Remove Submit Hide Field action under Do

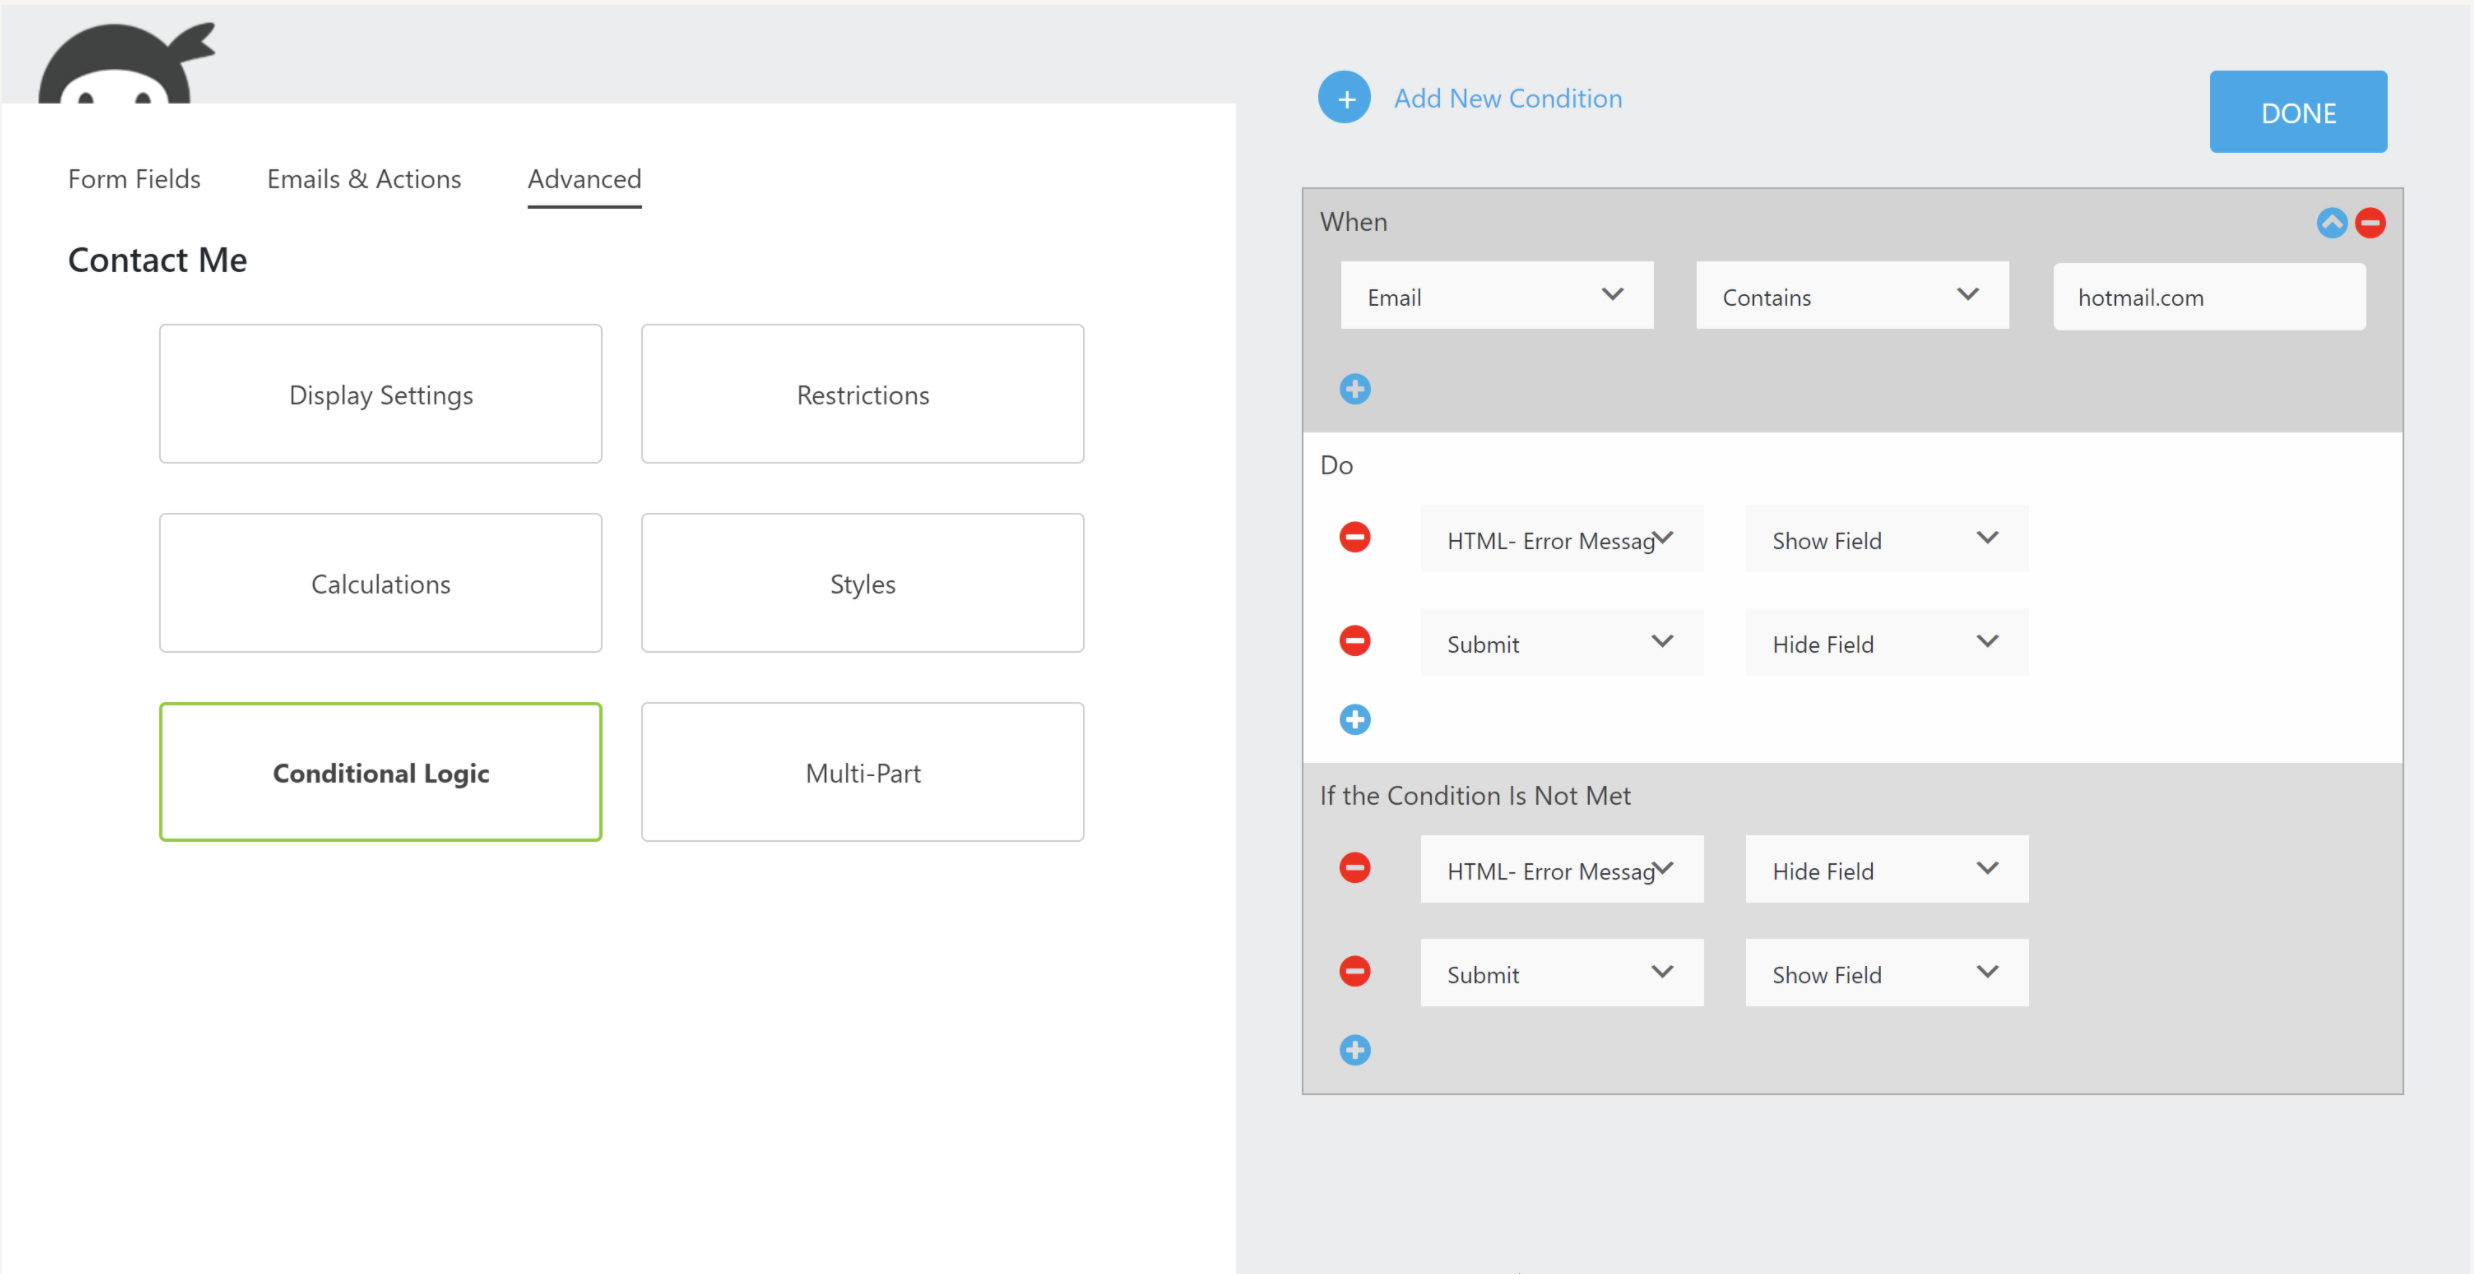tap(1355, 641)
